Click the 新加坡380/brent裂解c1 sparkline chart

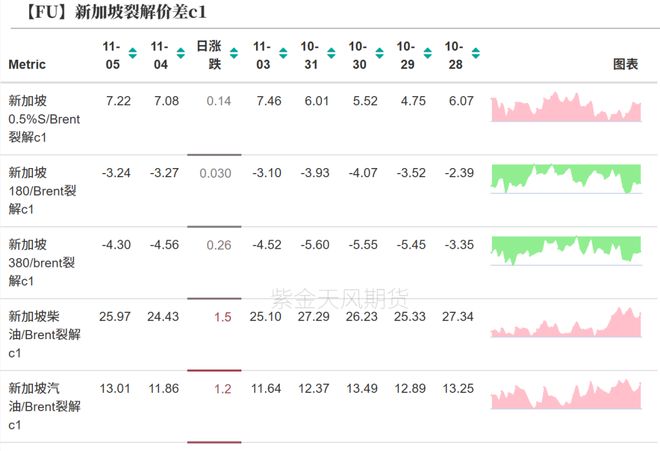pyautogui.click(x=566, y=250)
